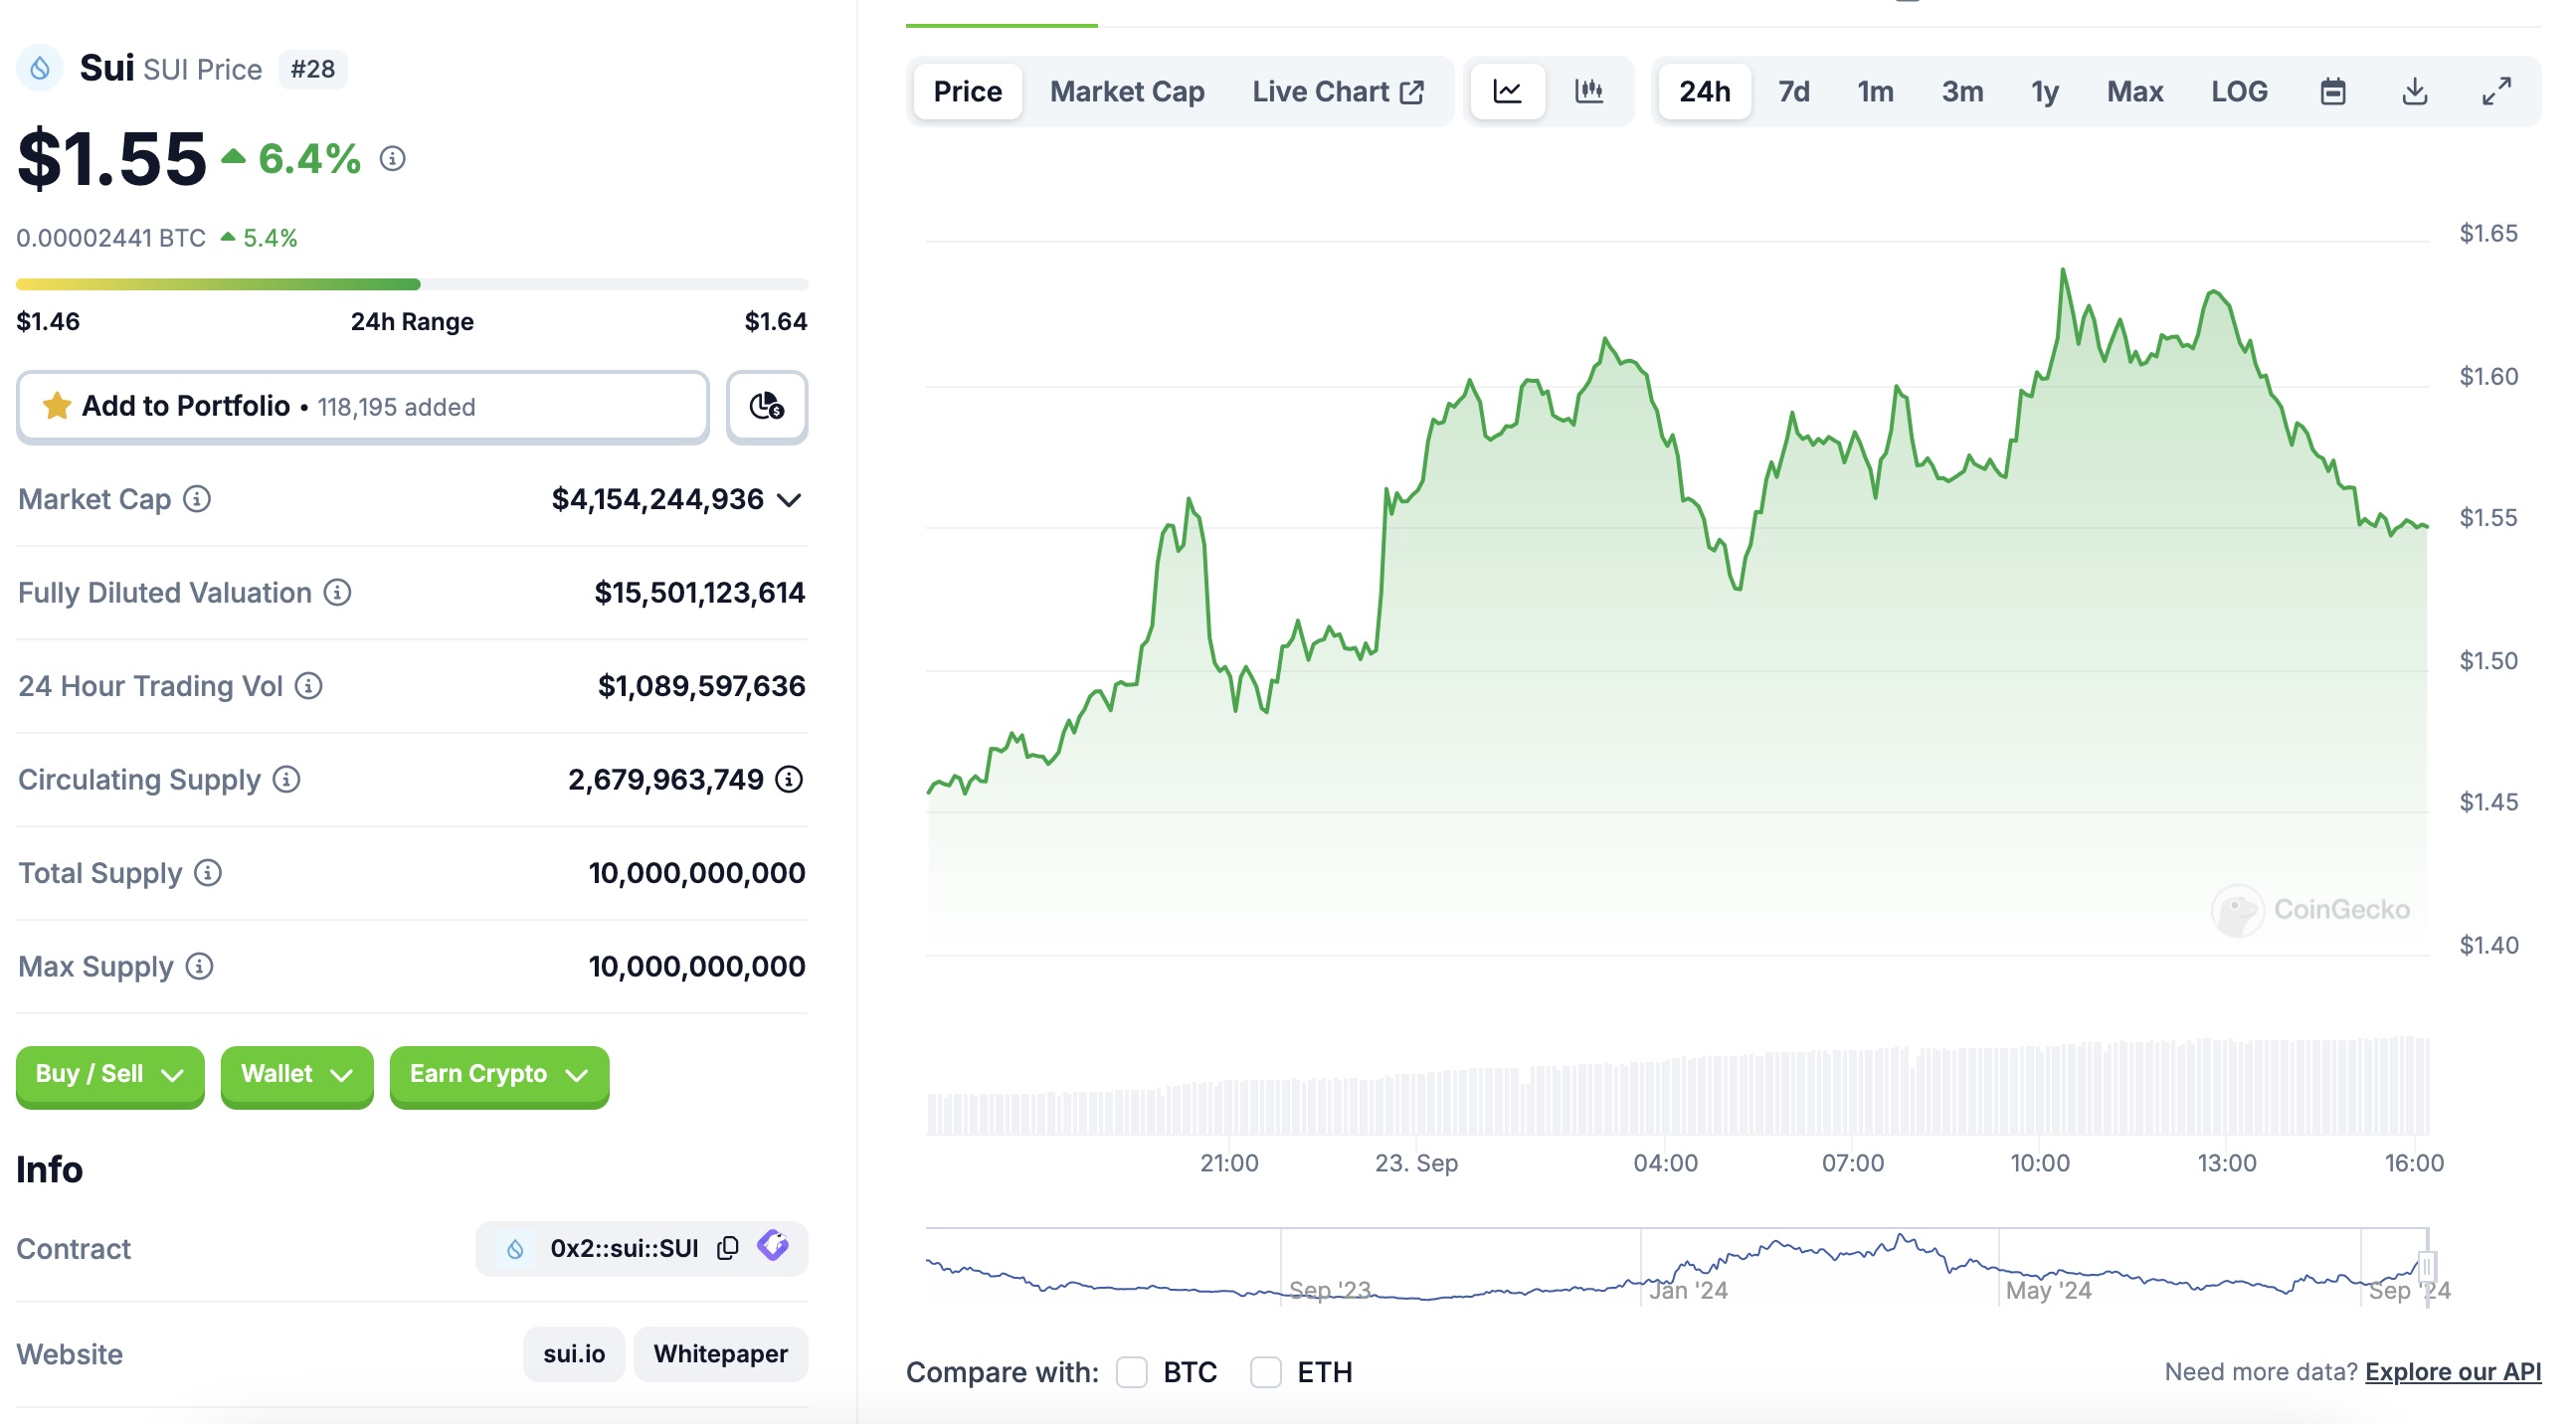The image size is (2576, 1424).
Task: Expand chart to fullscreen icon
Action: click(2497, 92)
